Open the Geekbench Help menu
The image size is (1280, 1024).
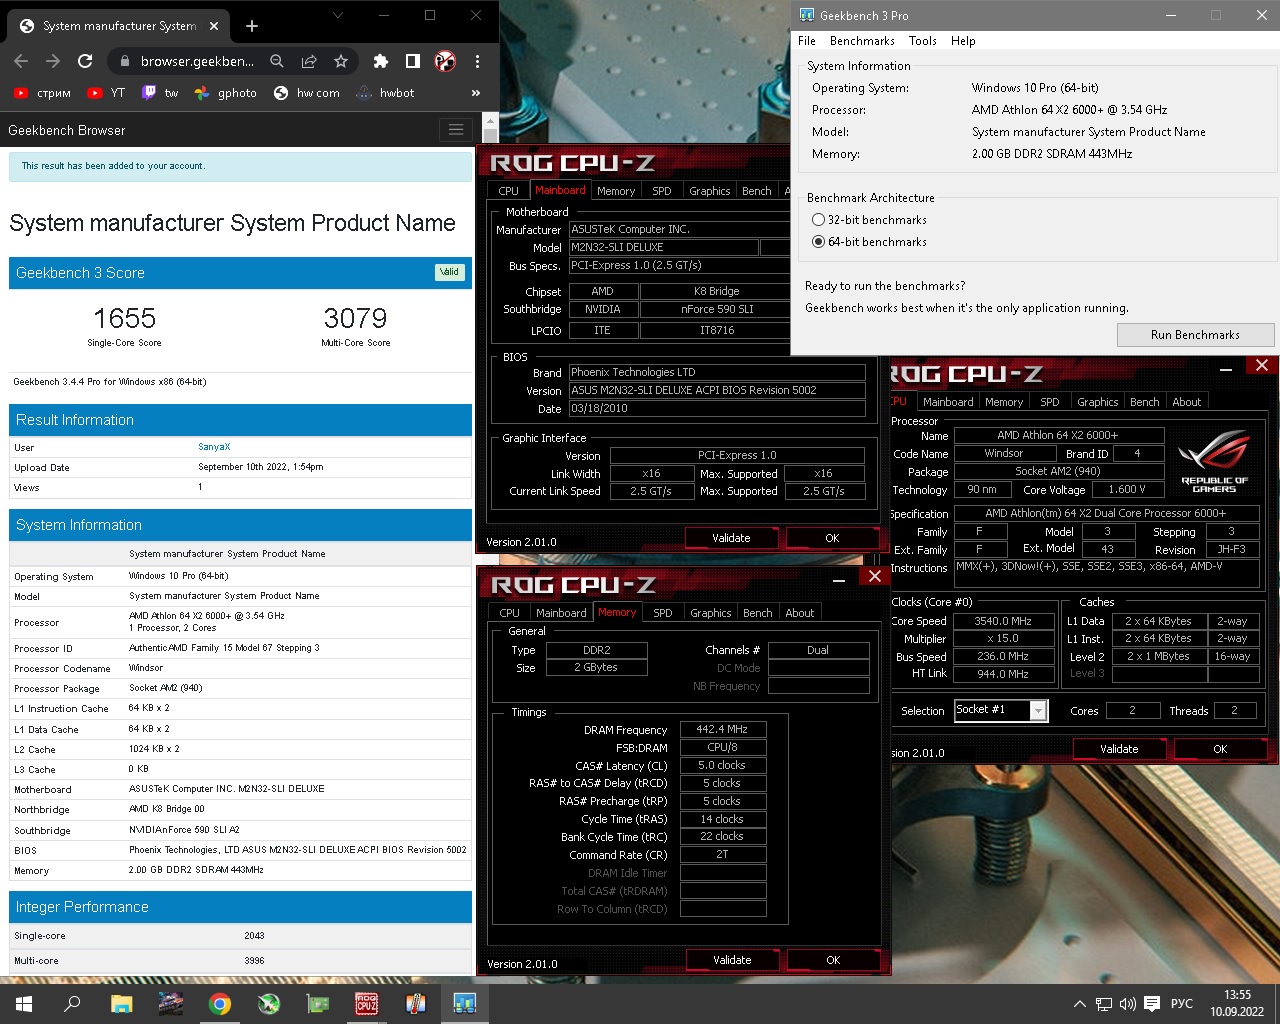click(963, 41)
